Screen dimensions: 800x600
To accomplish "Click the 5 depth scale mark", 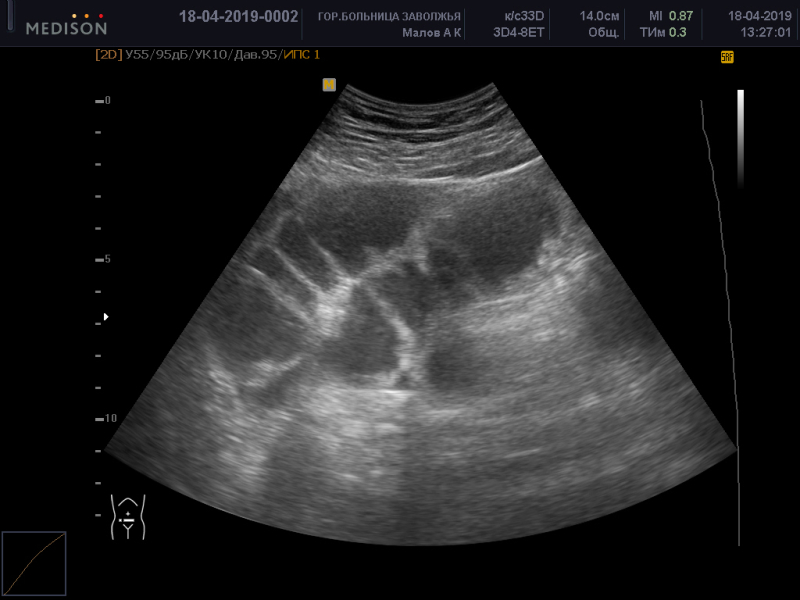I will pyautogui.click(x=103, y=259).
